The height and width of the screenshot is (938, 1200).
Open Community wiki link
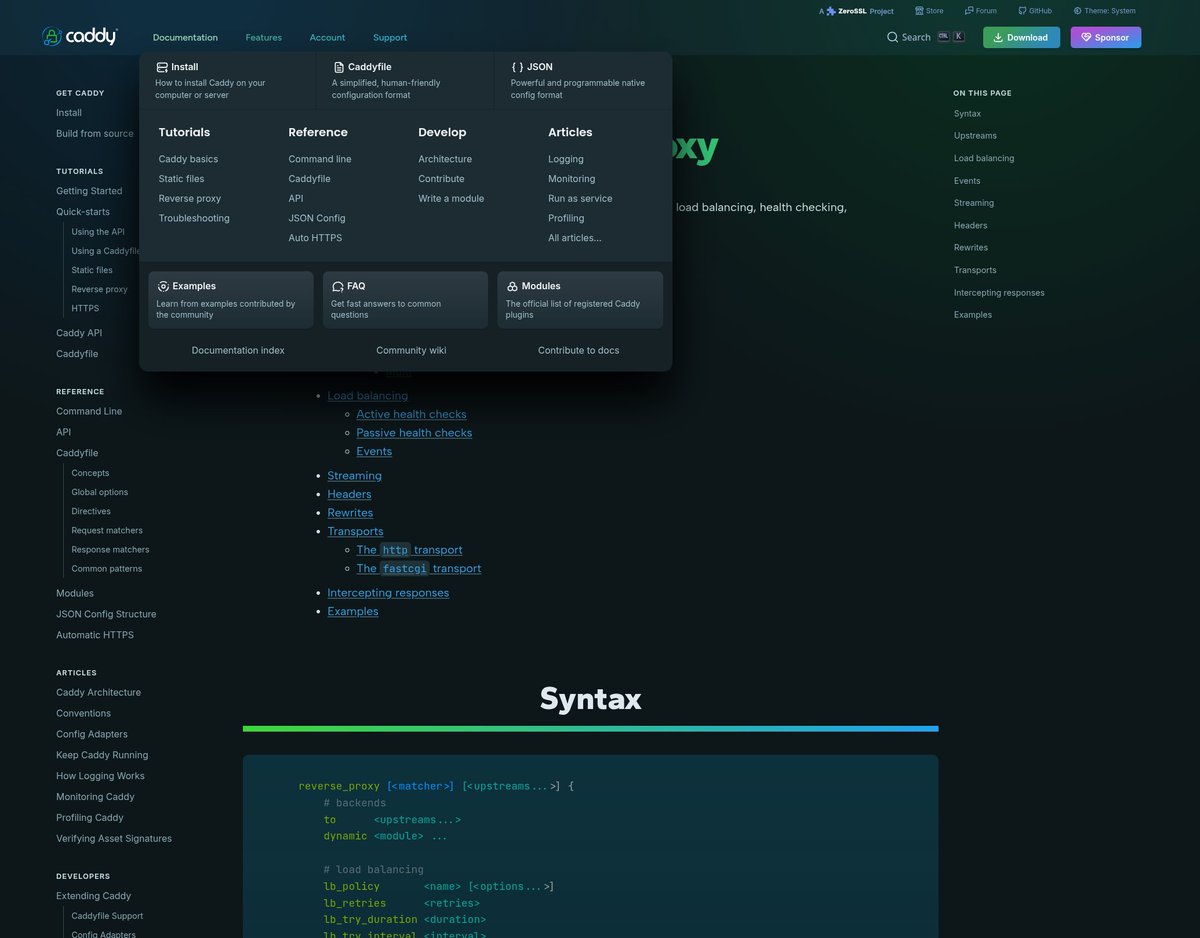pos(411,350)
